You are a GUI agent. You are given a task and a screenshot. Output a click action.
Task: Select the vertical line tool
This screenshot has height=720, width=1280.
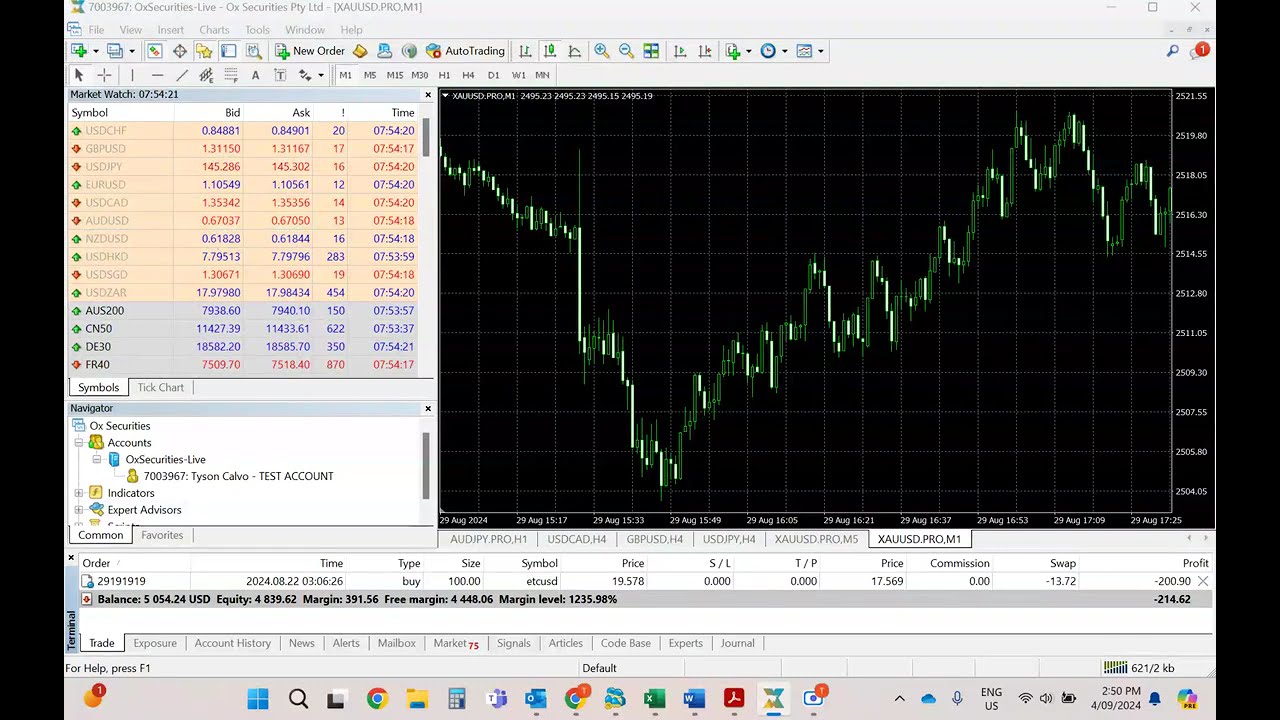(132, 75)
